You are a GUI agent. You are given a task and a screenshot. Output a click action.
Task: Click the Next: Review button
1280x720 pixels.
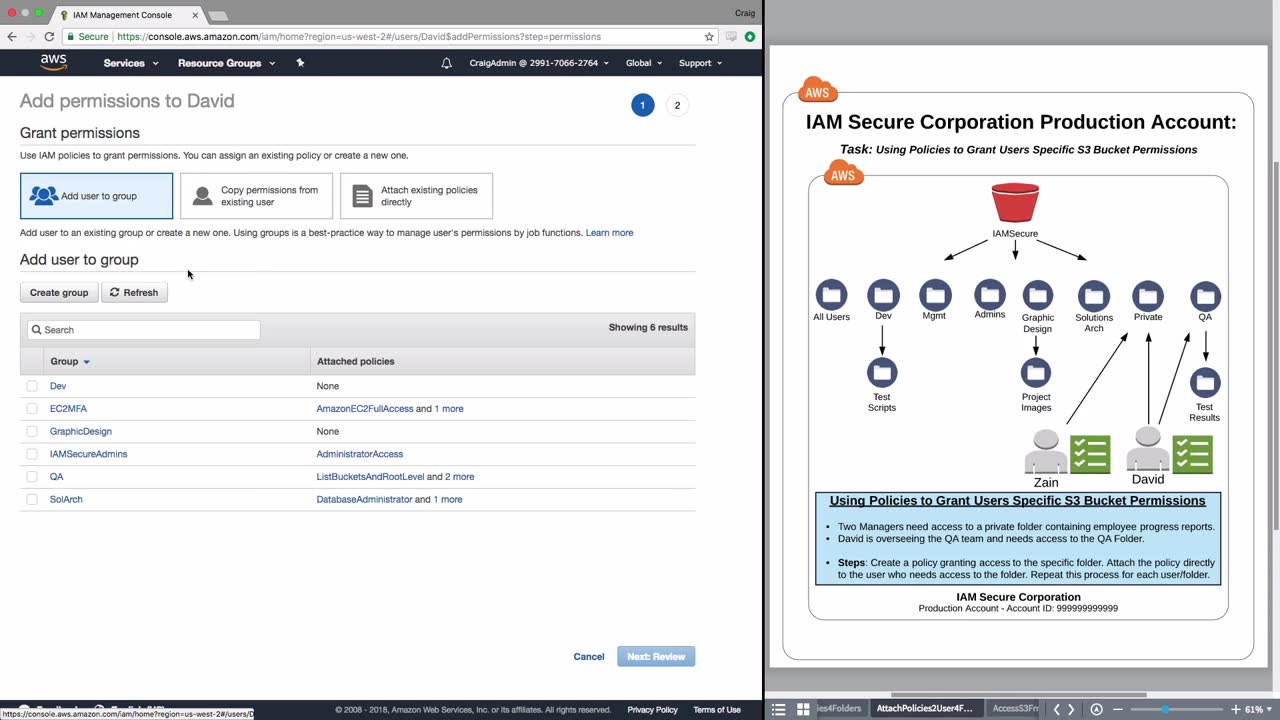point(656,657)
